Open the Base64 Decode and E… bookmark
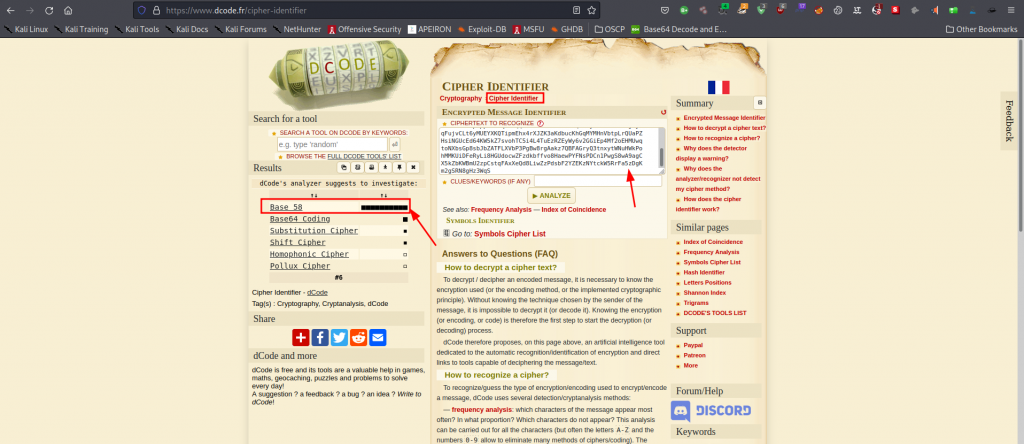The width and height of the screenshot is (1024, 444). point(679,29)
